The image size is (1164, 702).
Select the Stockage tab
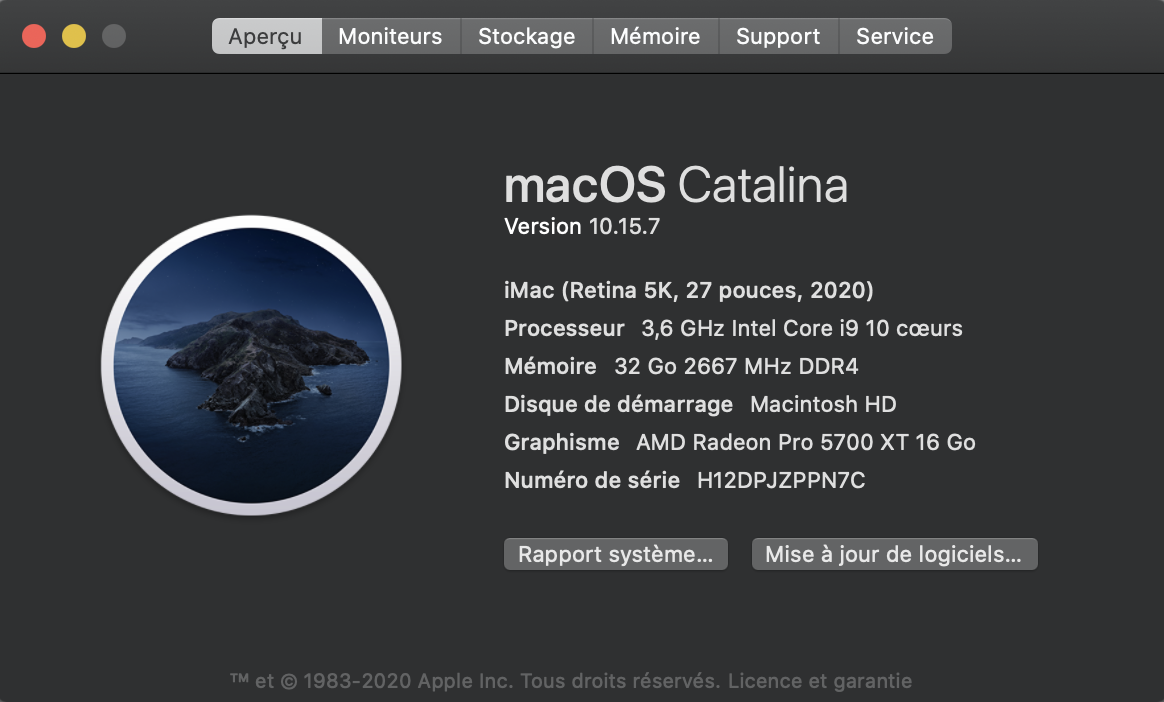pos(527,36)
